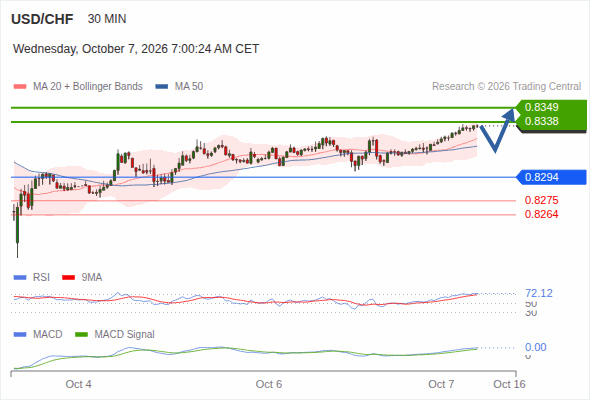Click the Research © 2026 Trading Central credit

[x=506, y=87]
